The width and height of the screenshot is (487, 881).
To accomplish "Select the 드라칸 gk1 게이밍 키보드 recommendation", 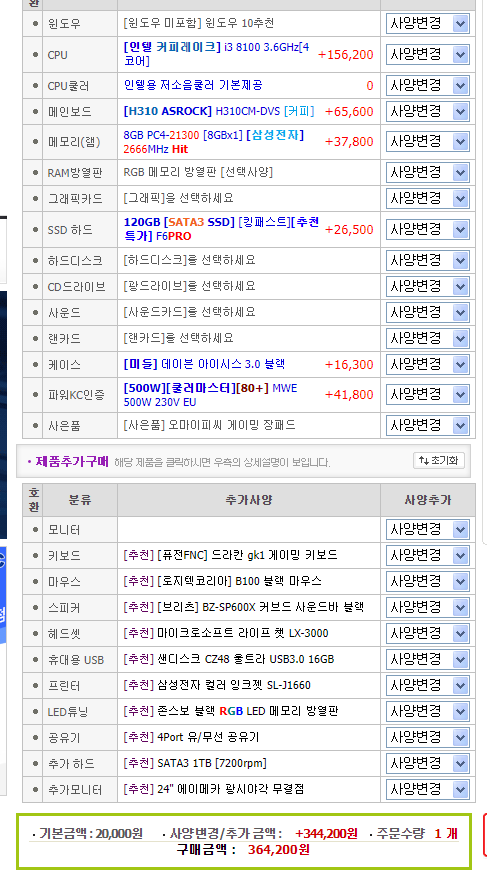I will pyautogui.click(x=230, y=555).
